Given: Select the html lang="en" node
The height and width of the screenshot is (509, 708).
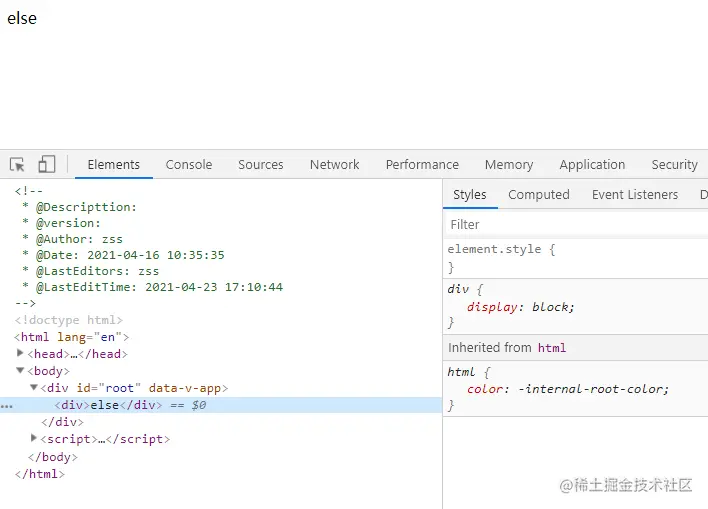Looking at the screenshot, I should [71, 337].
